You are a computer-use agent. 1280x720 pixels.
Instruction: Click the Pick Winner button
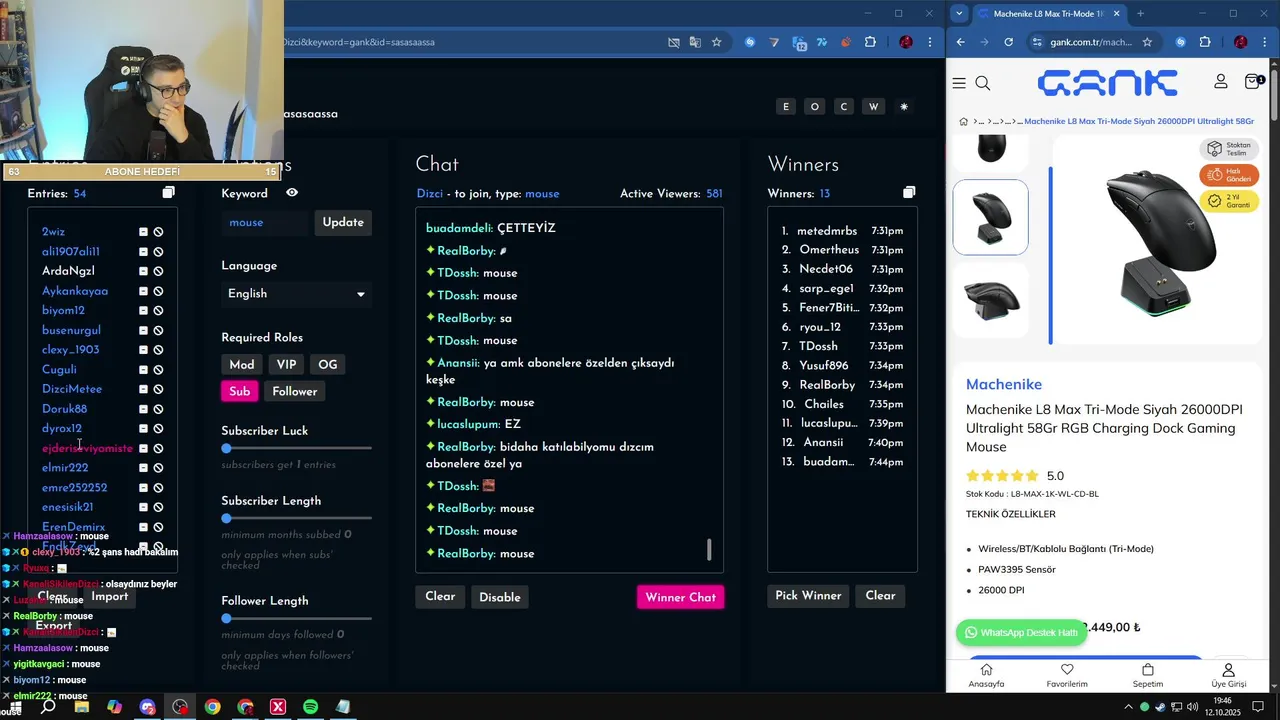[809, 596]
